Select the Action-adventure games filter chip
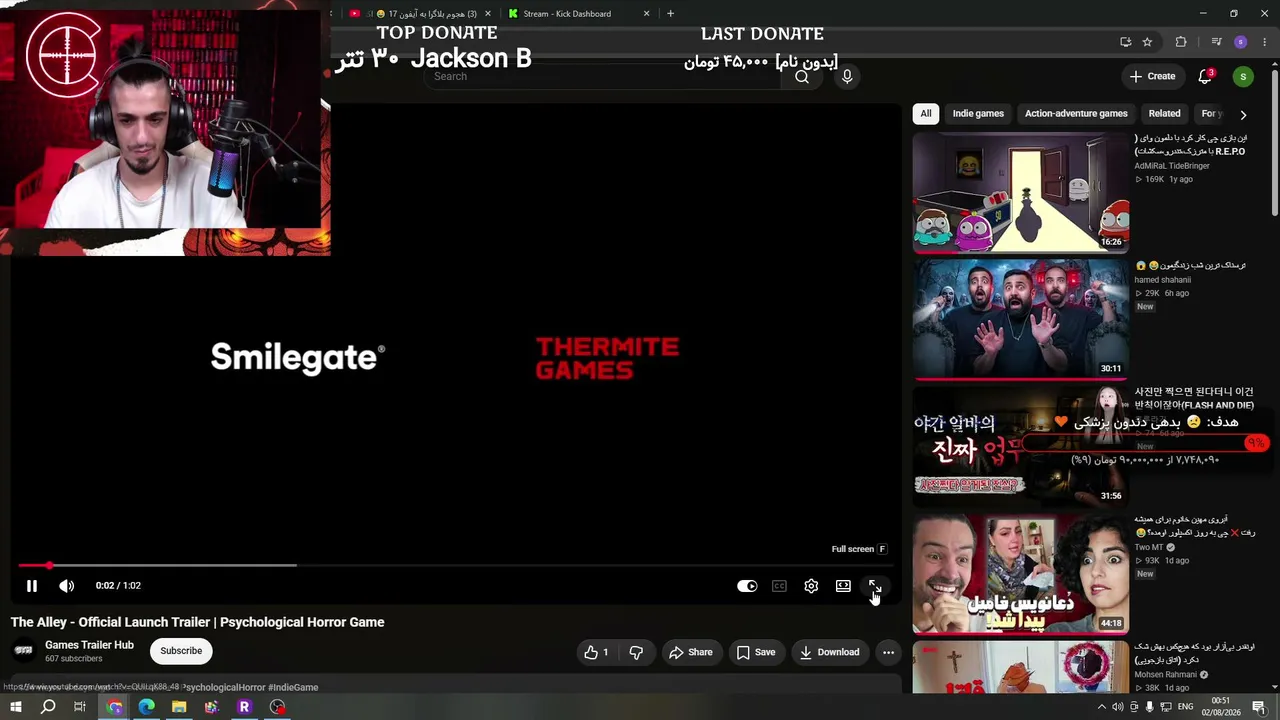This screenshot has height=720, width=1280. (1076, 114)
